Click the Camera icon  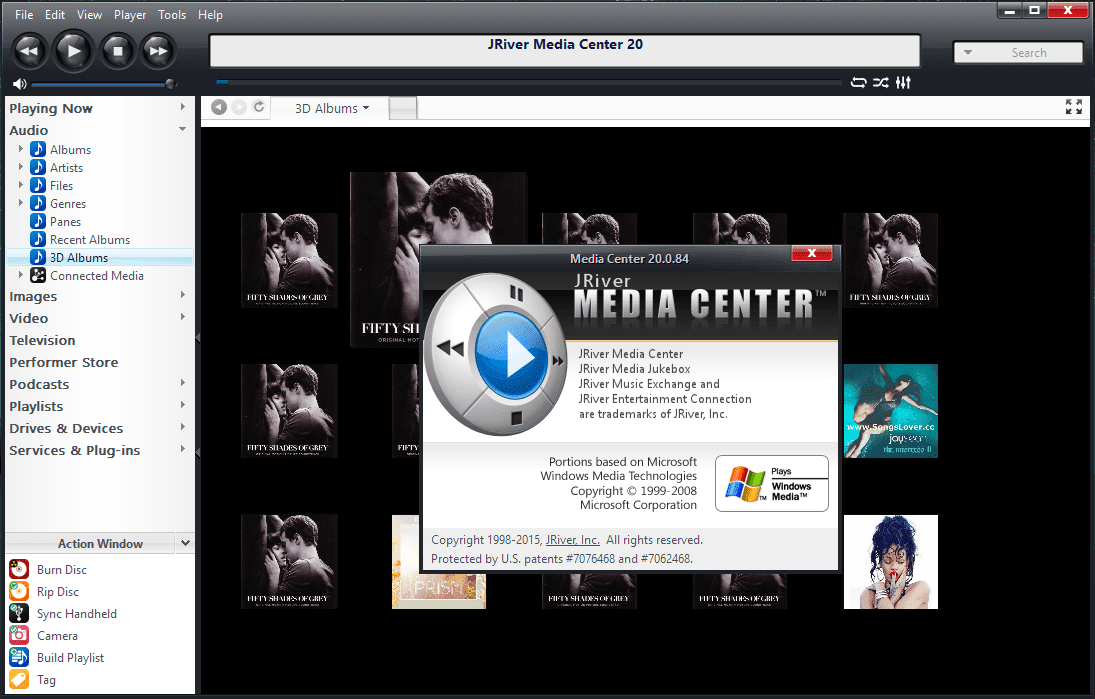coord(19,635)
